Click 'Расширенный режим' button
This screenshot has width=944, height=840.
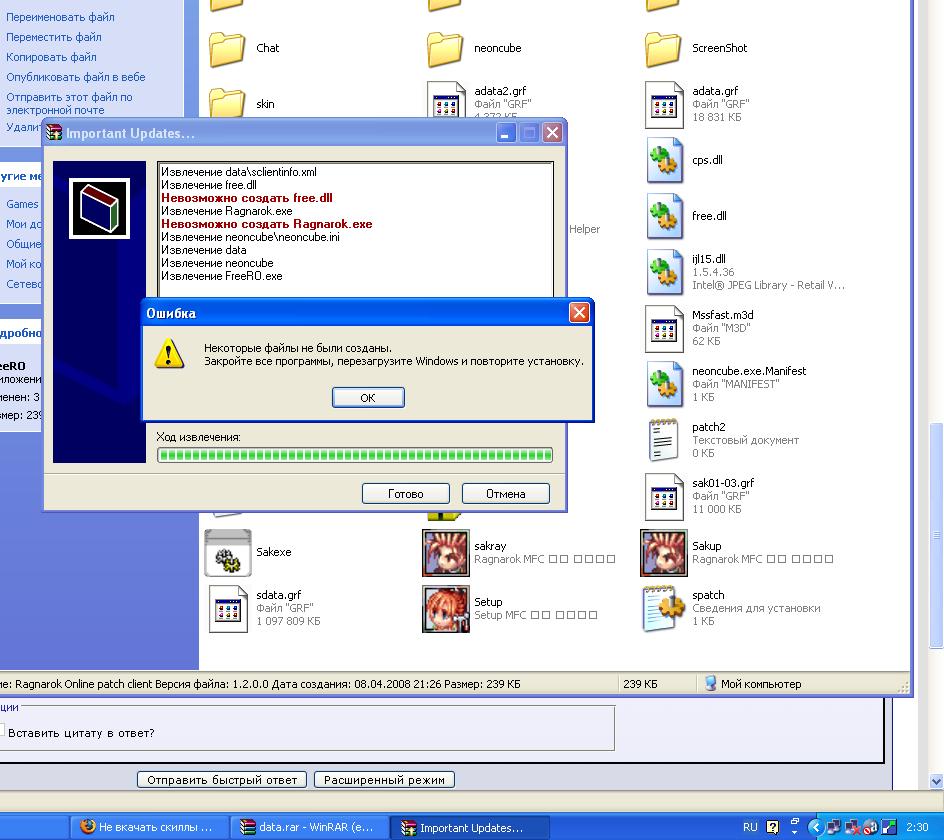384,780
